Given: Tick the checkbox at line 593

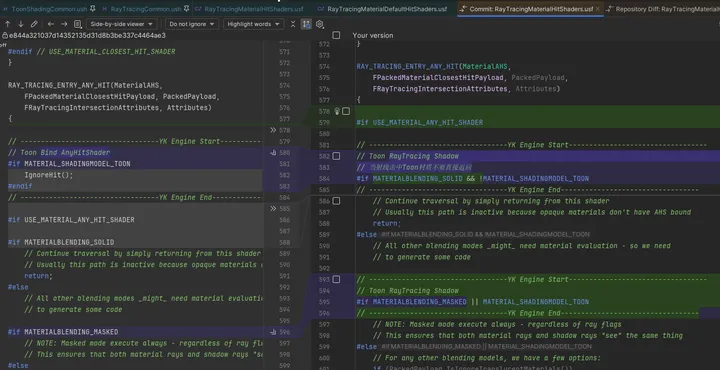Looking at the screenshot, I should pyautogui.click(x=336, y=279).
